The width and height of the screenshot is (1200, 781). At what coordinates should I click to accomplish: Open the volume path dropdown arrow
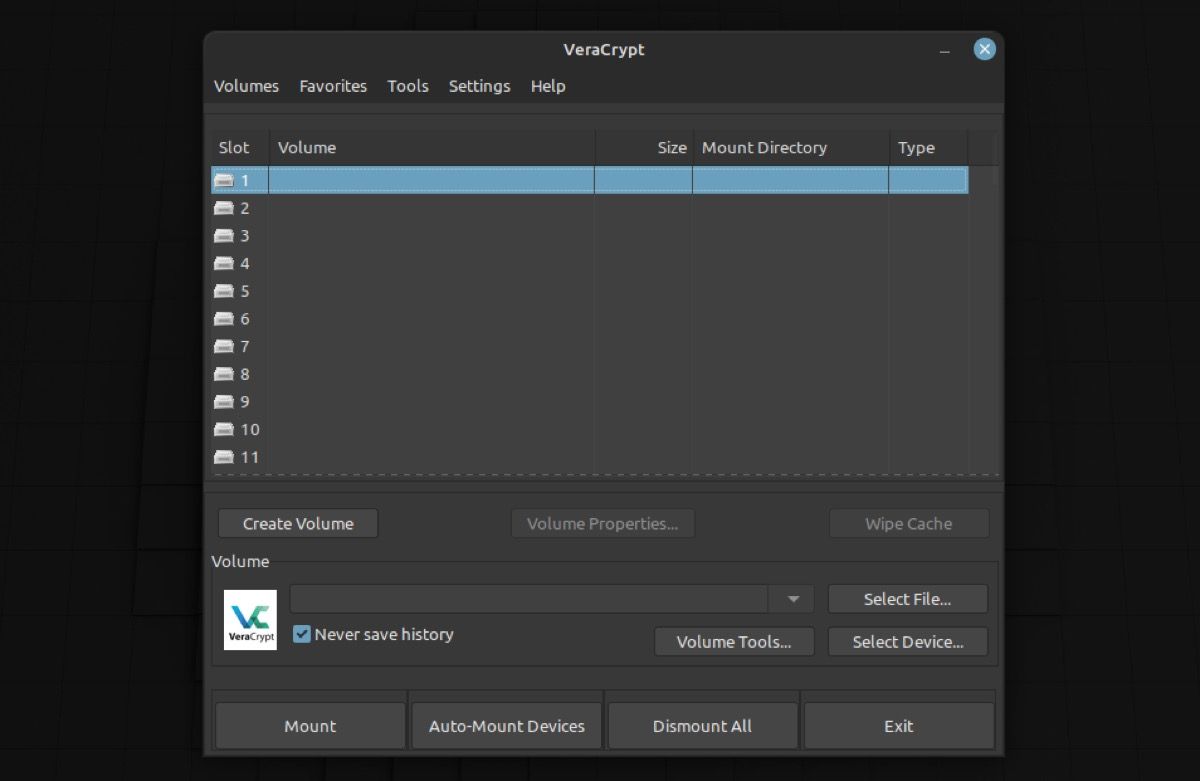pyautogui.click(x=793, y=598)
